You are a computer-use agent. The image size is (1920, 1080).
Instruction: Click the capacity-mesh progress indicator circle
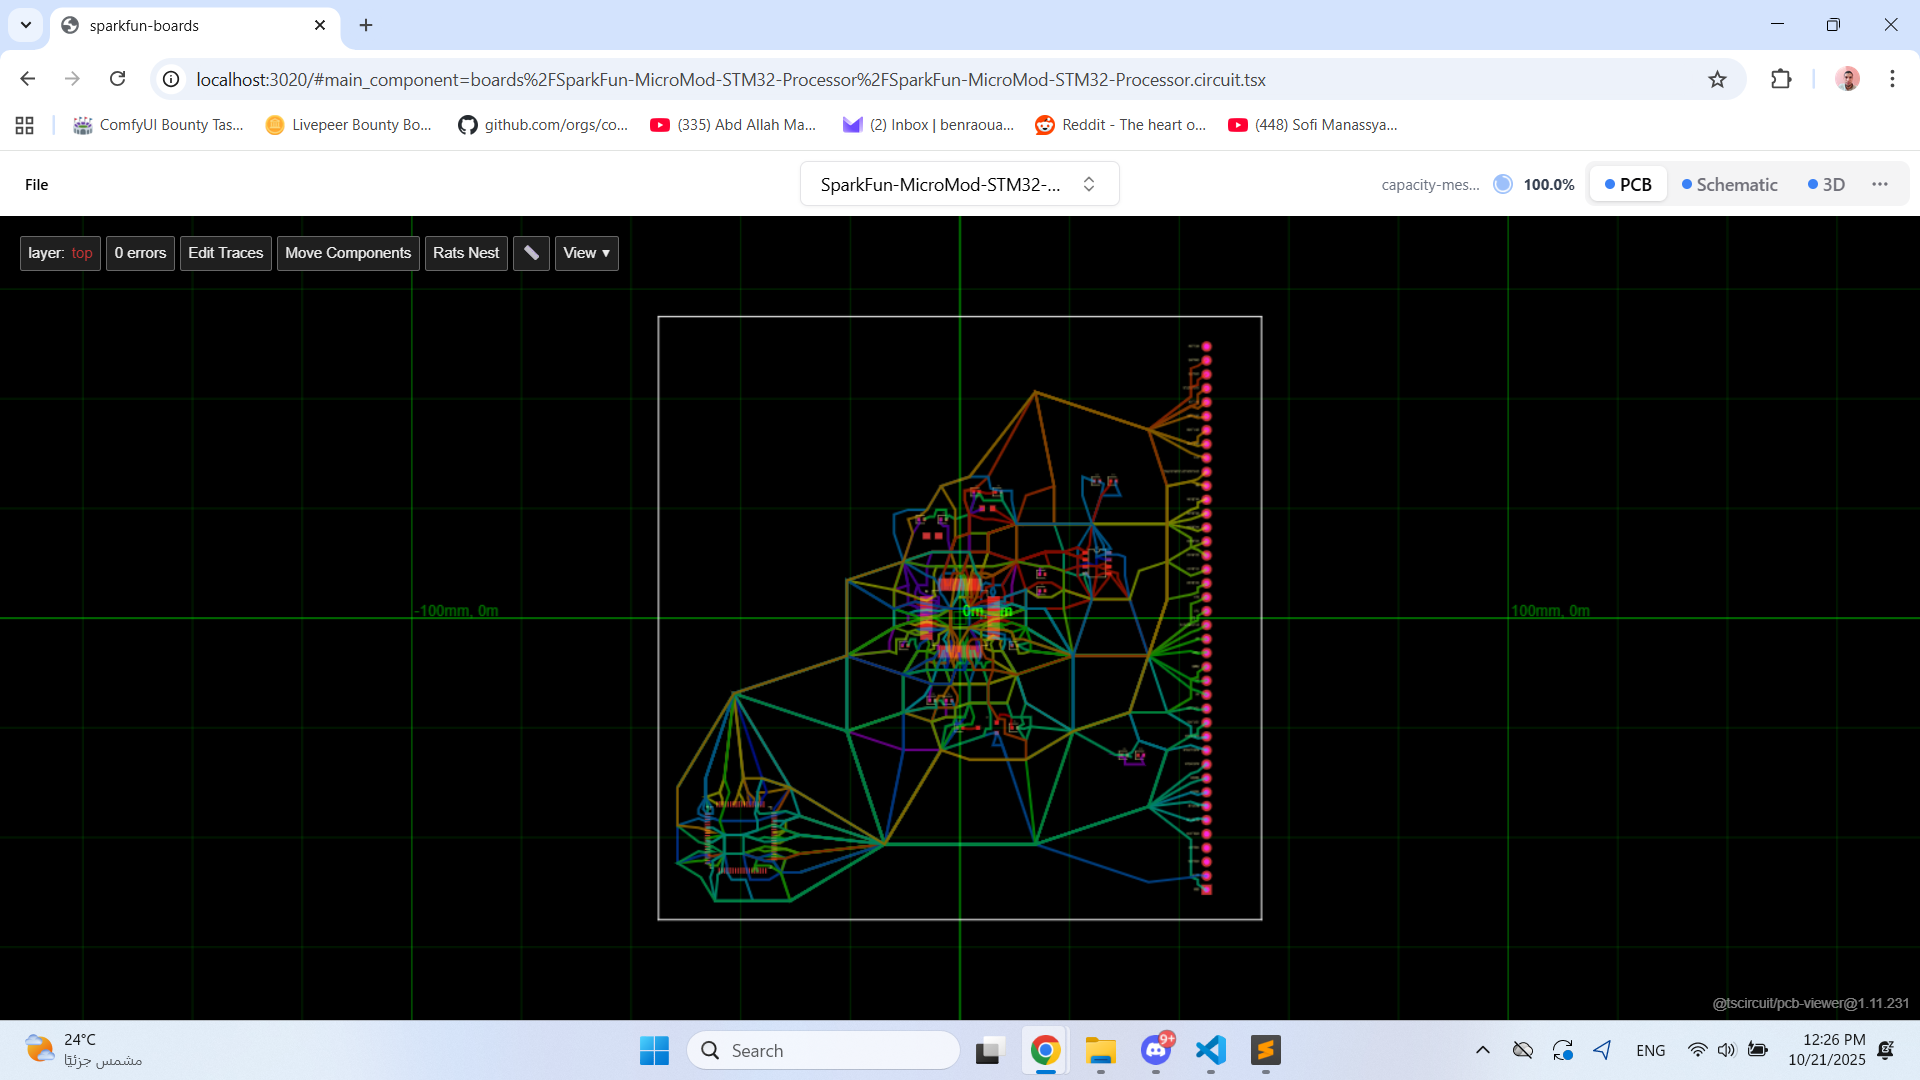coord(1502,184)
